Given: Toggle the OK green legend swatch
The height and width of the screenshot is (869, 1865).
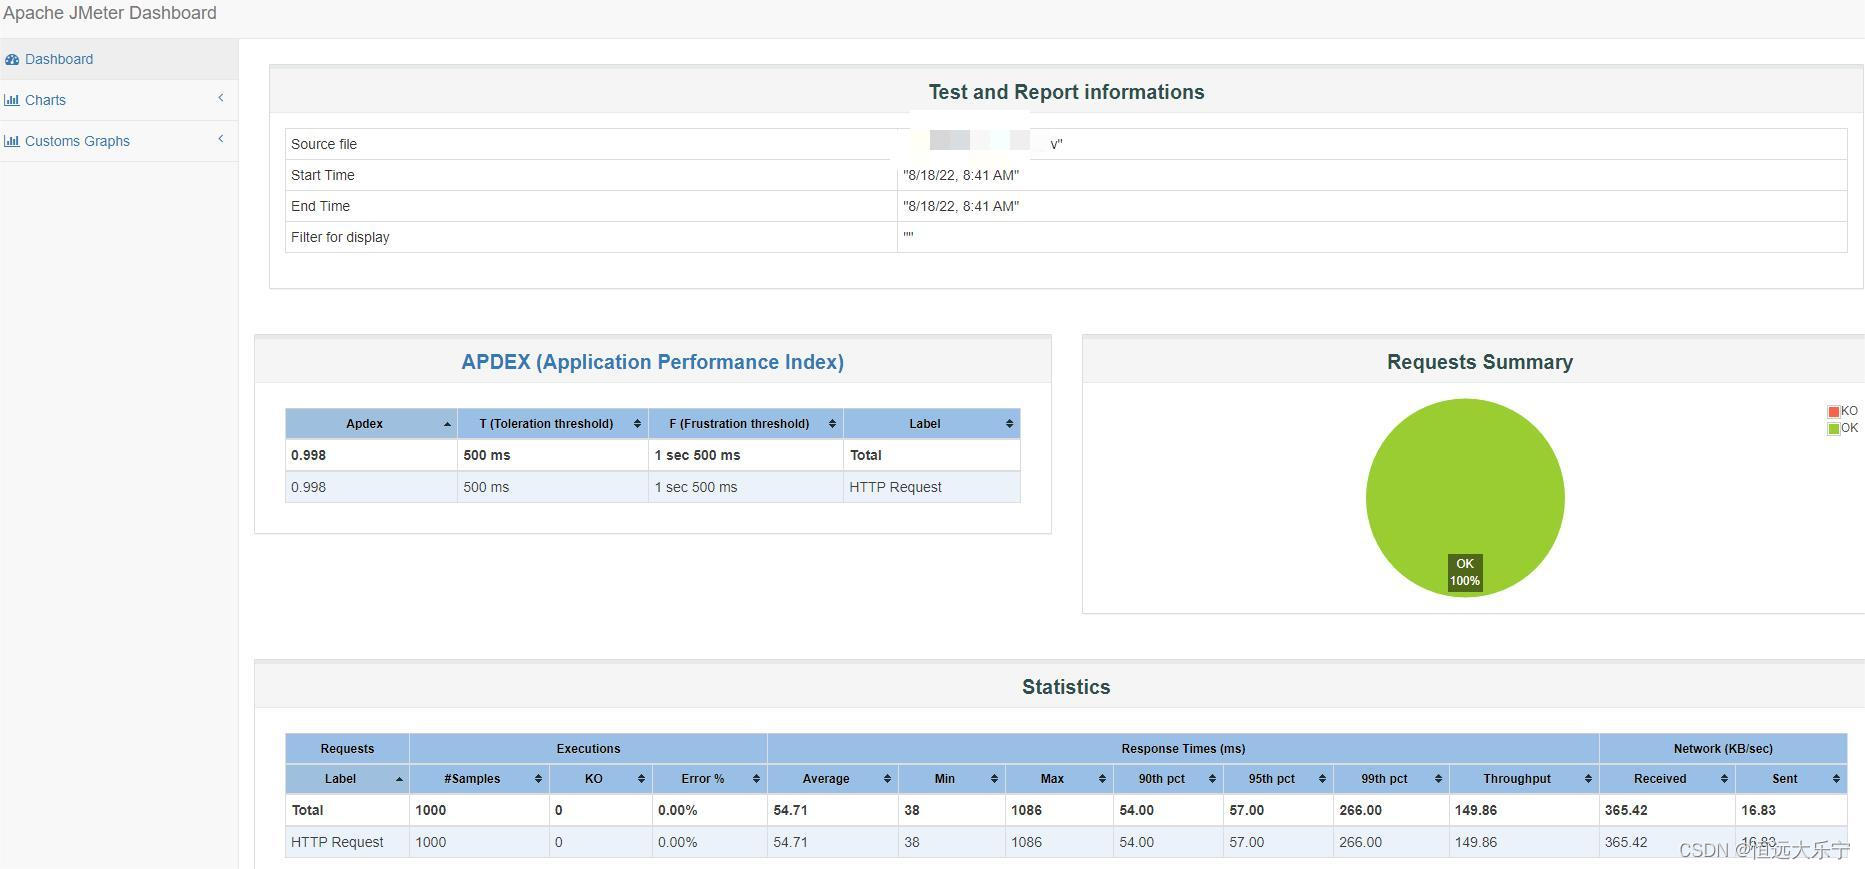Looking at the screenshot, I should click(x=1834, y=428).
